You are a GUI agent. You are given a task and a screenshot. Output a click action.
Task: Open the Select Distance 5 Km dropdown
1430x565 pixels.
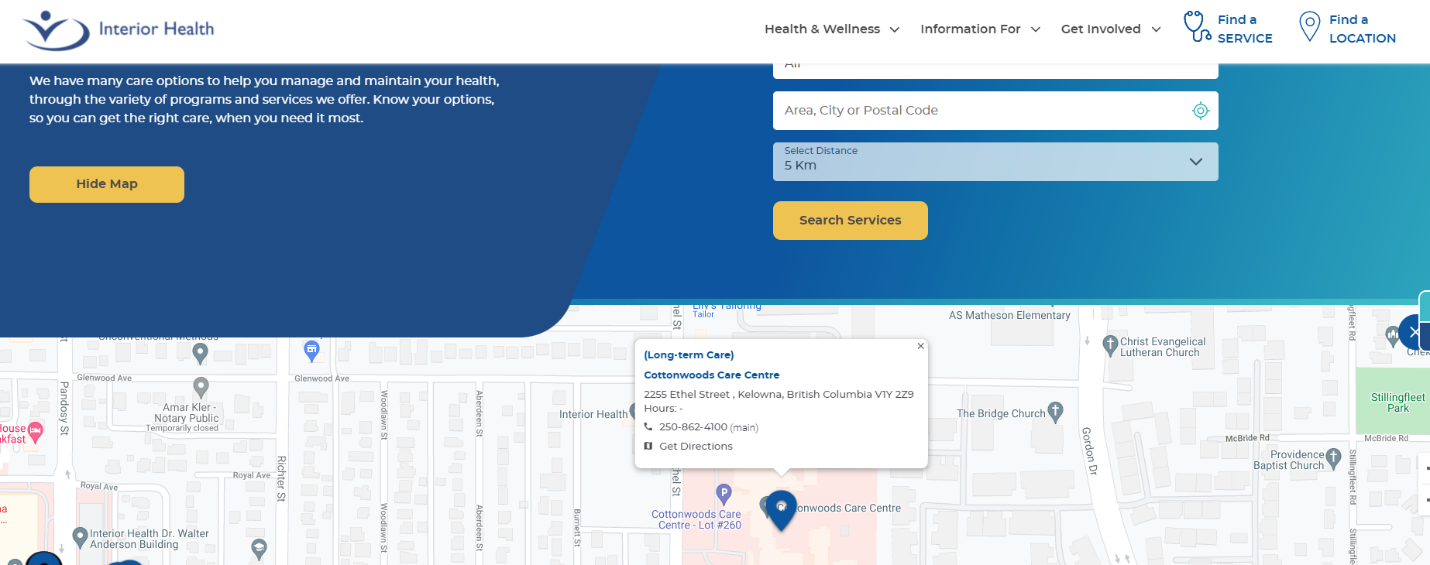coord(995,161)
